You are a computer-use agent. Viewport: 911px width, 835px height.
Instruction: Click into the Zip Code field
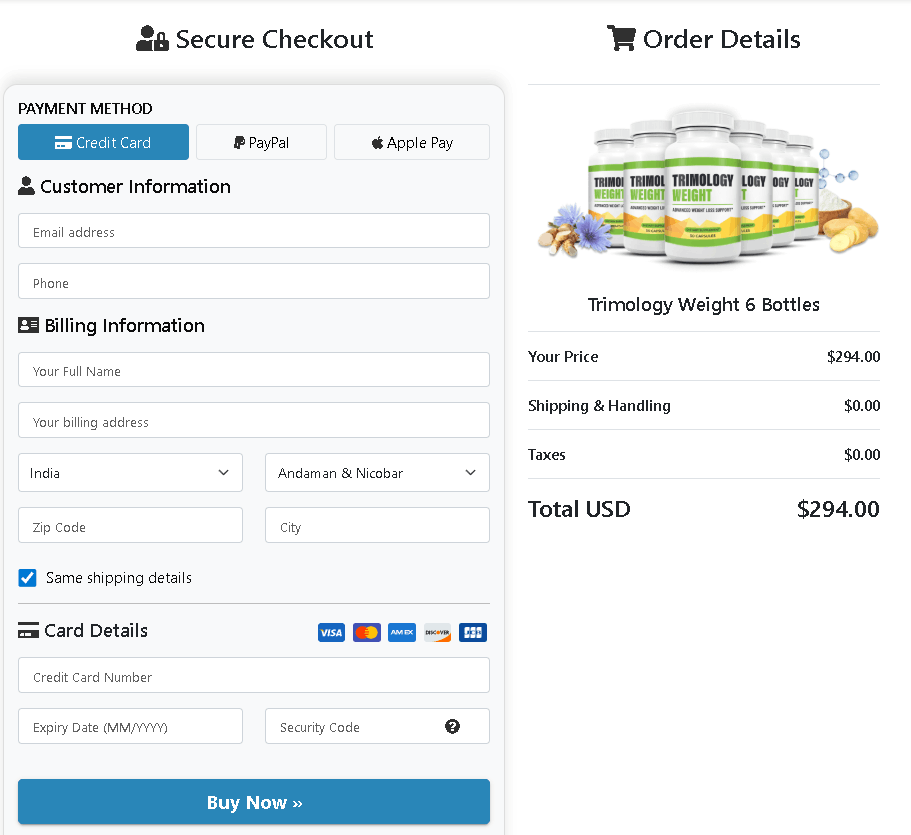130,526
